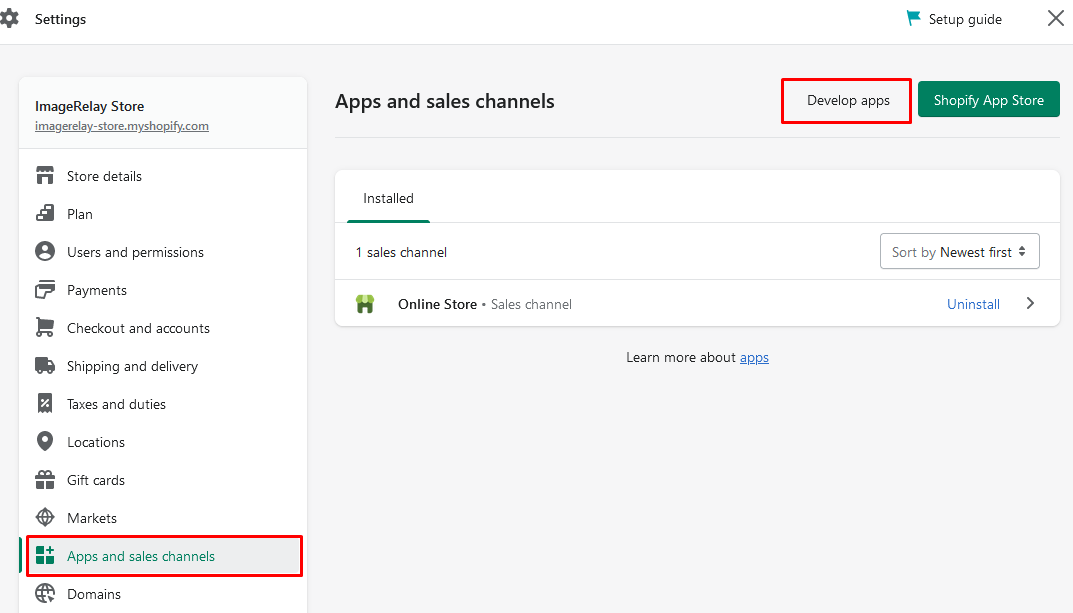Screen dimensions: 1073x613
Task: Click the Settings gear icon
Action: point(9,18)
